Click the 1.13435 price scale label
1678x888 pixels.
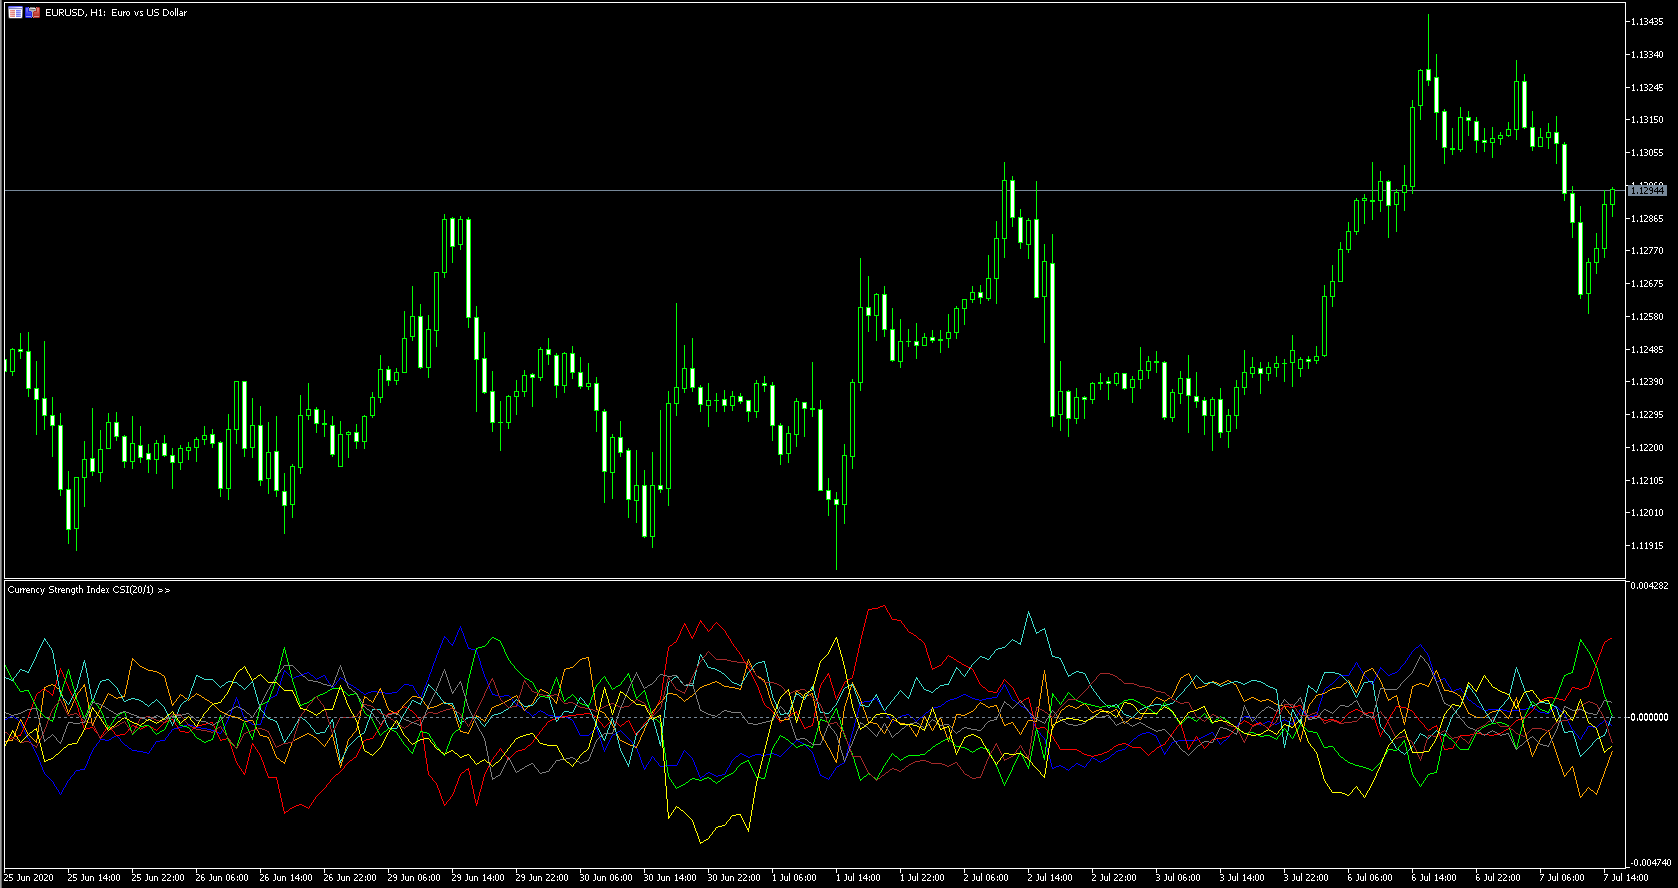pyautogui.click(x=1647, y=22)
